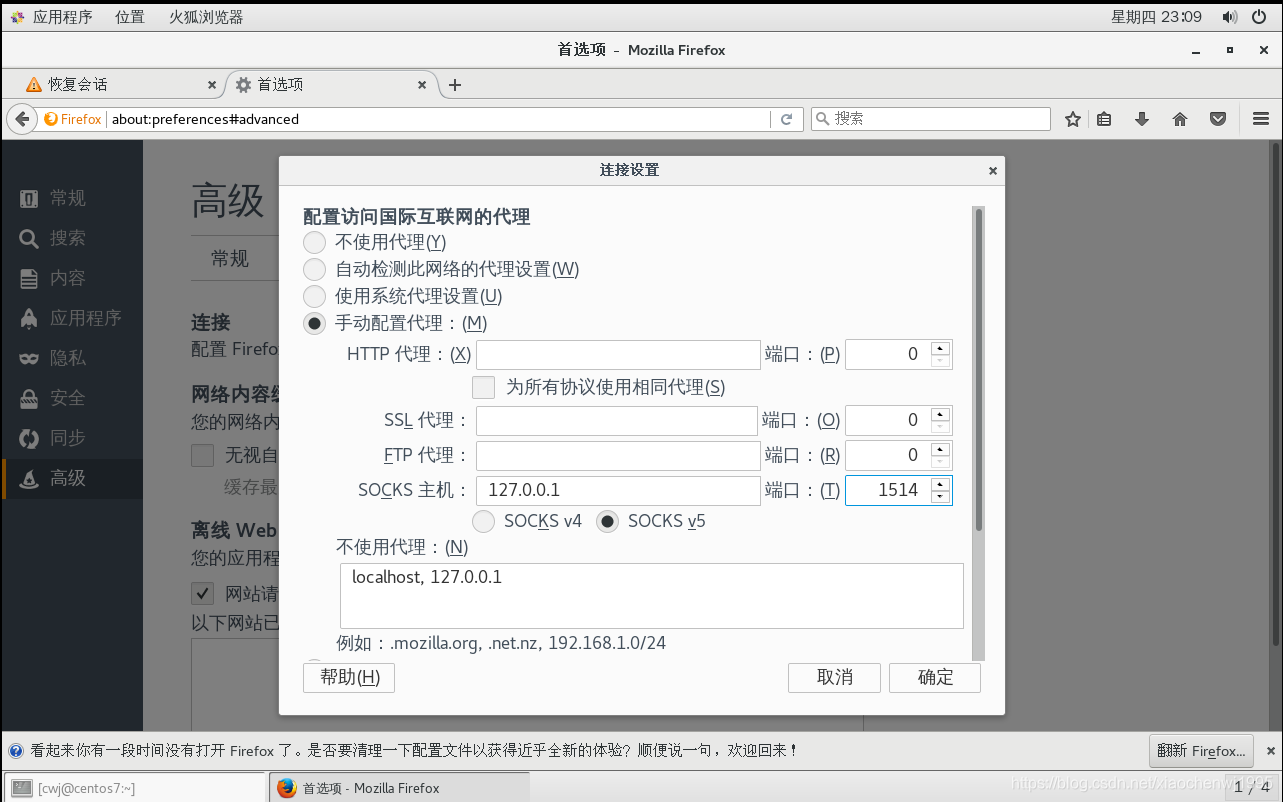Viewport: 1283px width, 802px height.
Task: Switch to 首选项 browser tab
Action: pyautogui.click(x=330, y=85)
